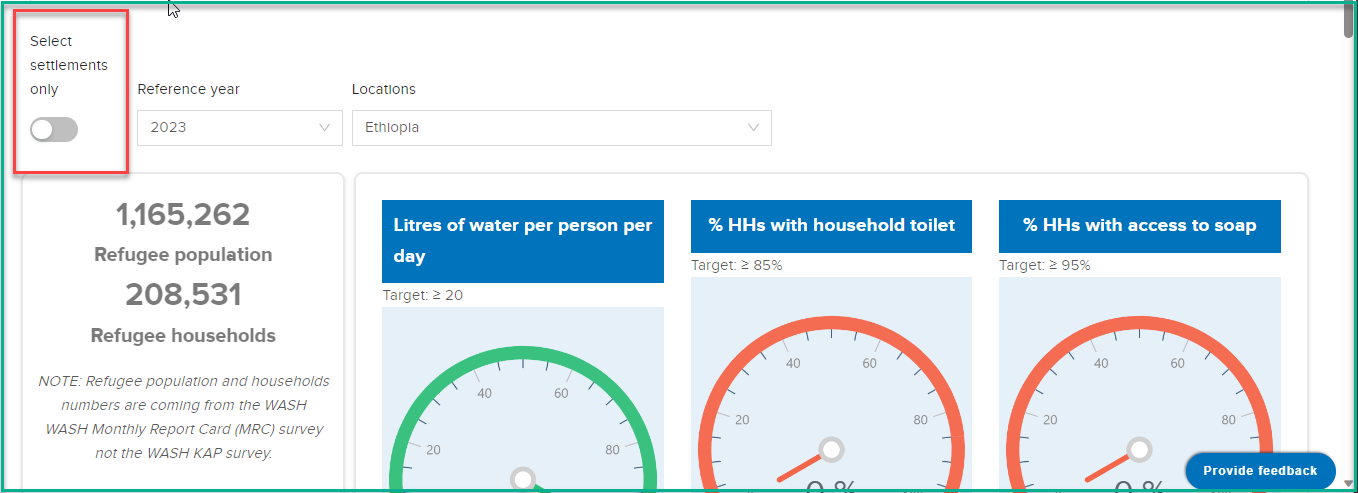Click the Provide feedback button

tap(1260, 471)
